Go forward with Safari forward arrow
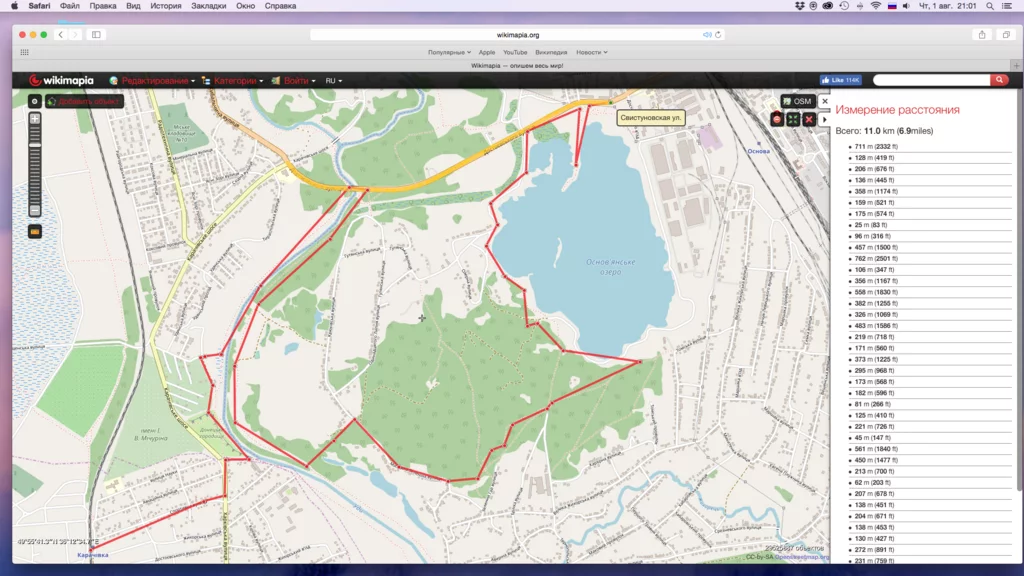 tap(75, 35)
